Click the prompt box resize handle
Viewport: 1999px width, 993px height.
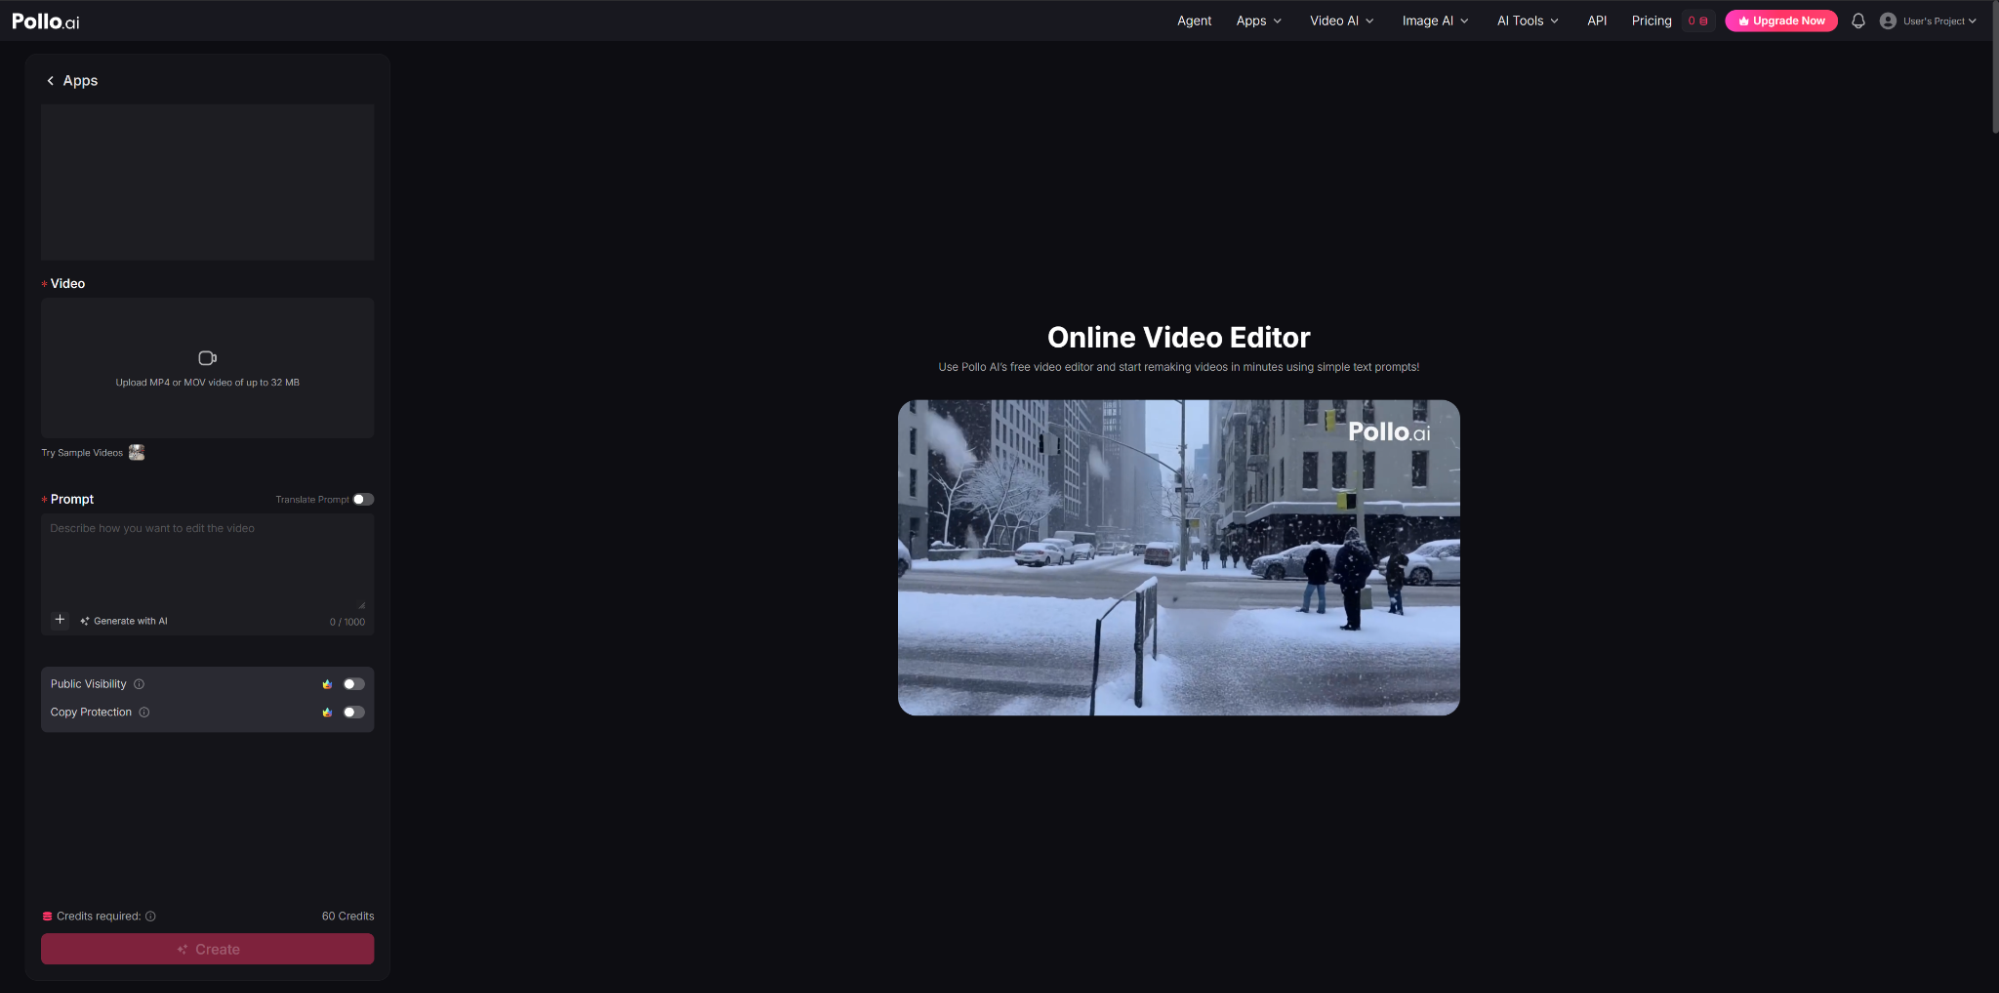coord(362,605)
